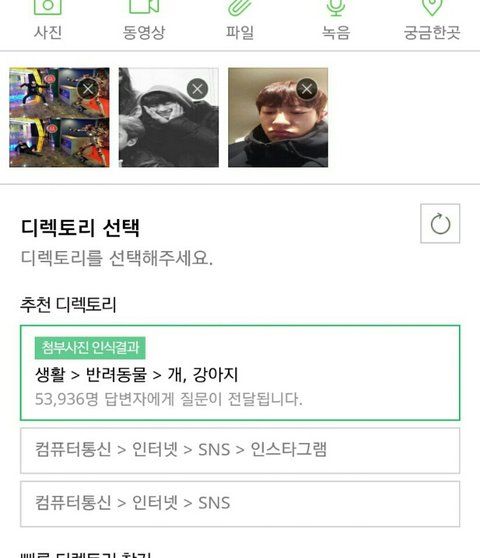Click the 파일 label text
Viewport: 480px width, 558px height.
coord(240,33)
